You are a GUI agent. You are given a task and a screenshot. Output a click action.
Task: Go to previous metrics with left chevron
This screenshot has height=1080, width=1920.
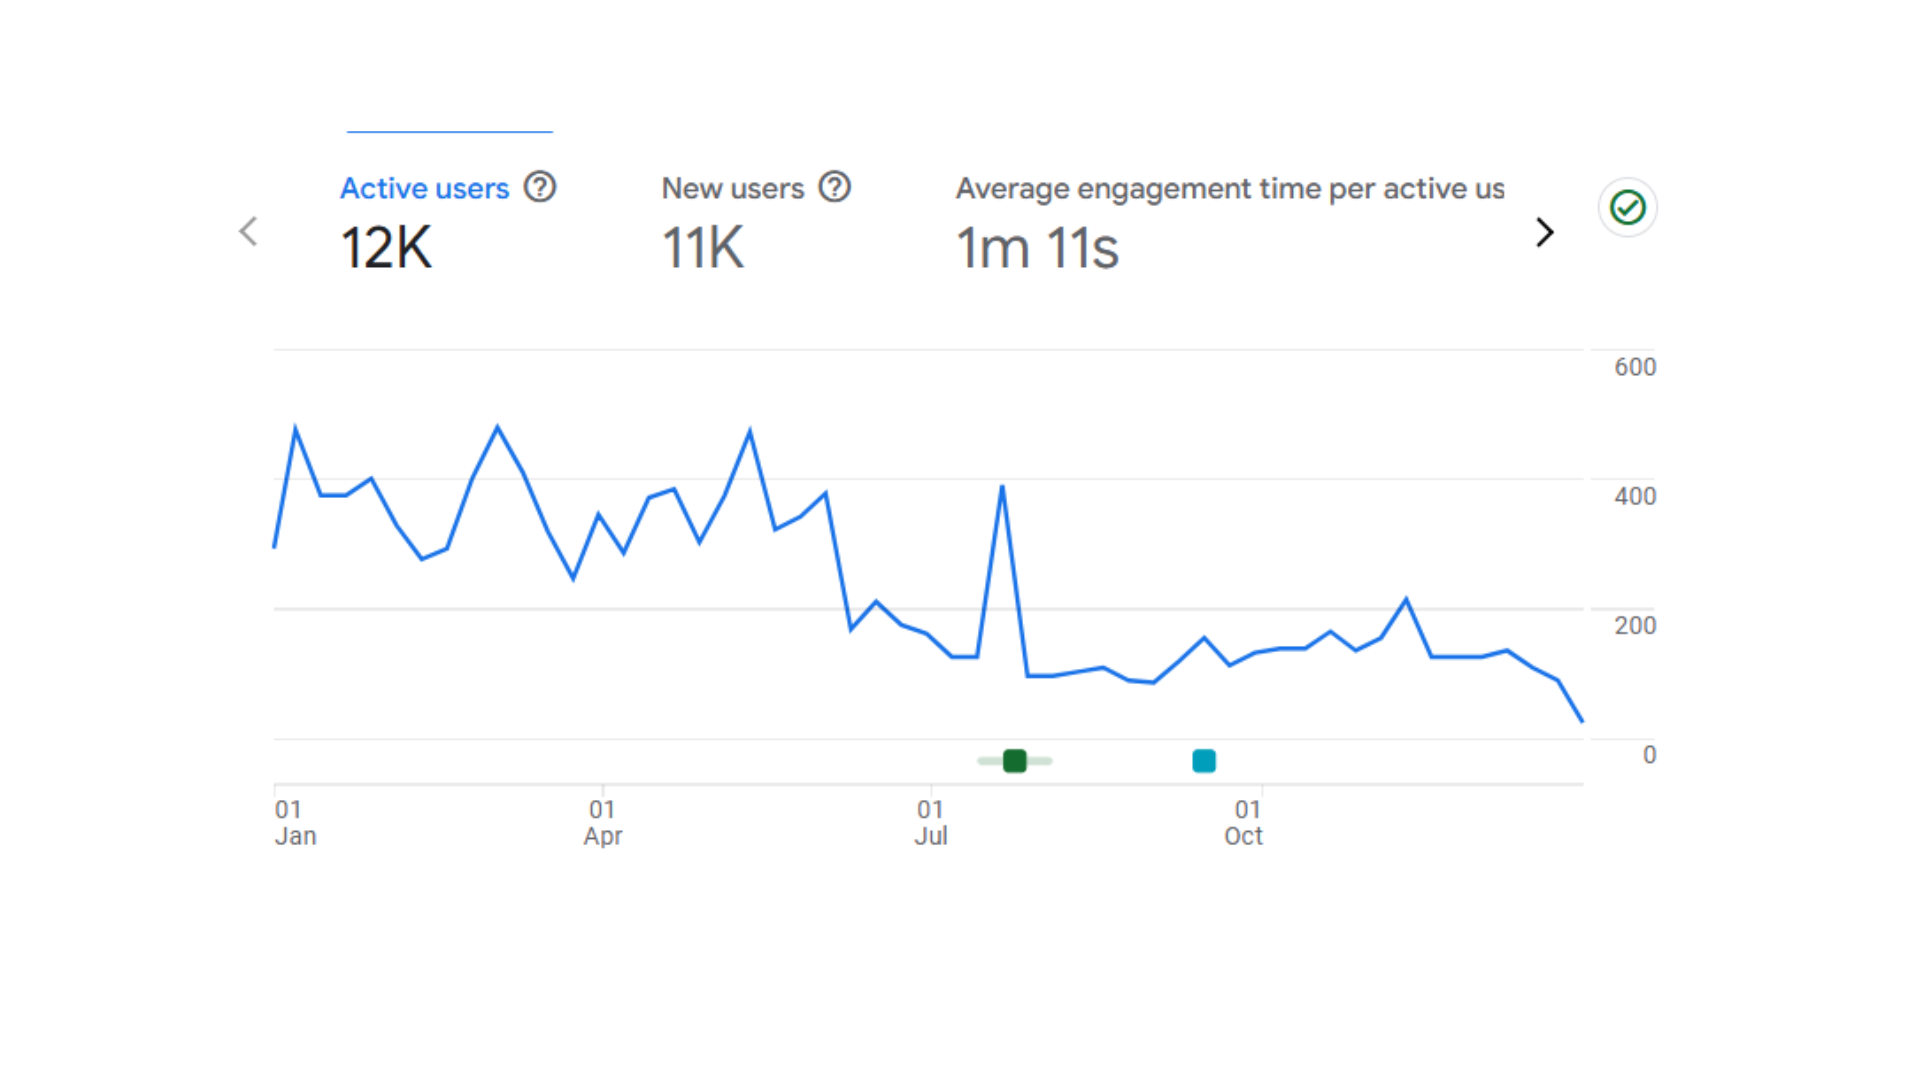[x=249, y=232]
